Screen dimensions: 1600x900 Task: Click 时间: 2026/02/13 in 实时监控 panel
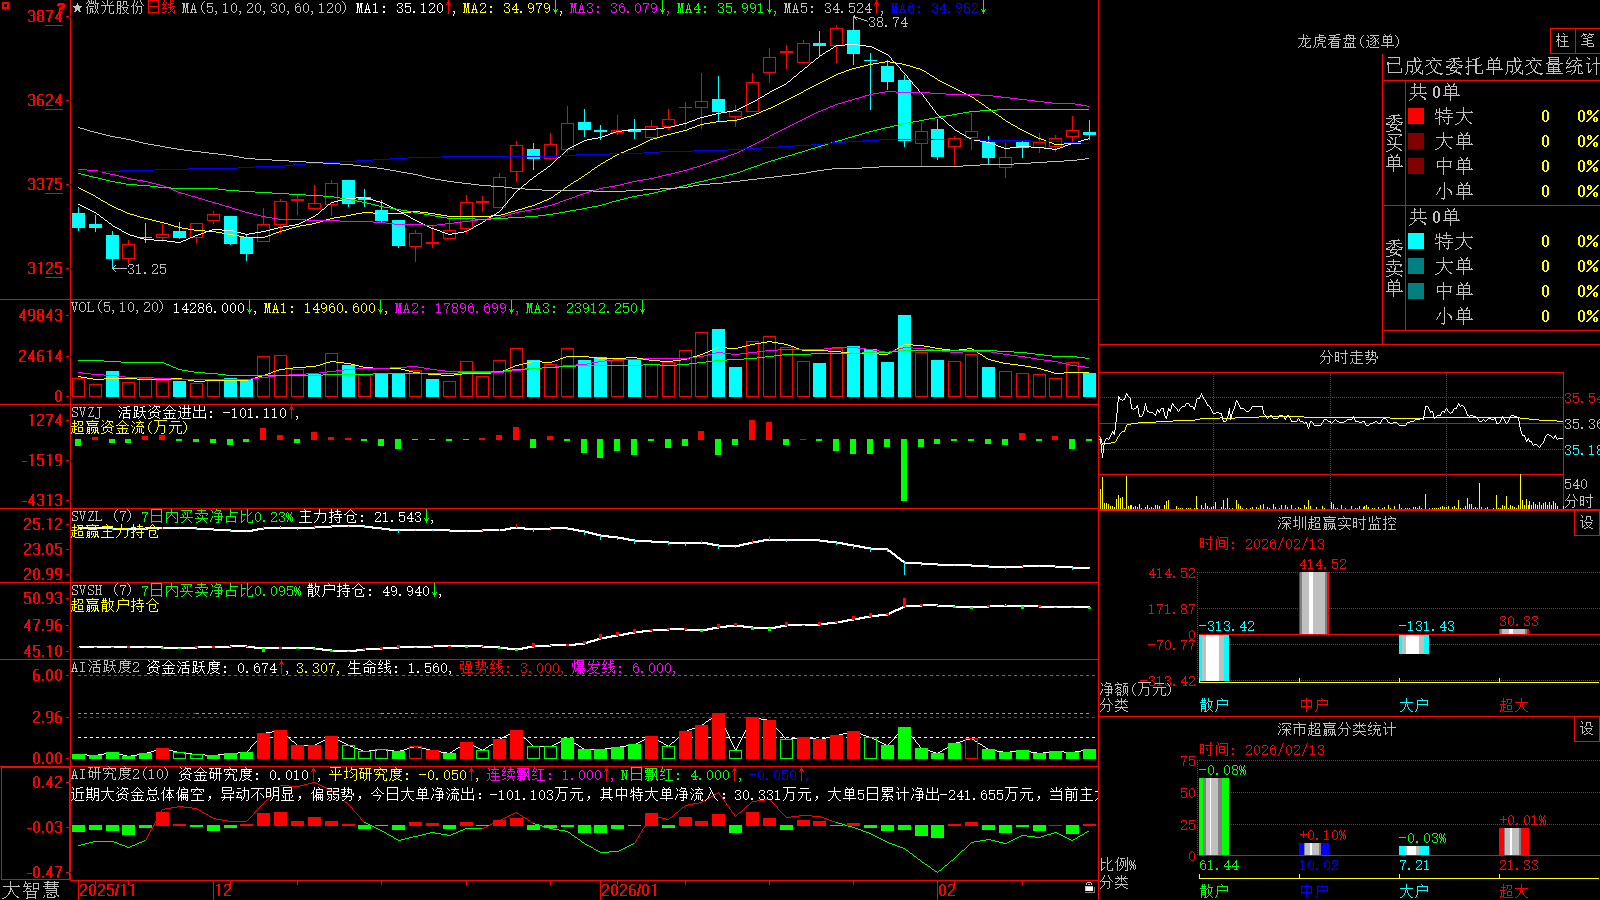coord(1262,544)
